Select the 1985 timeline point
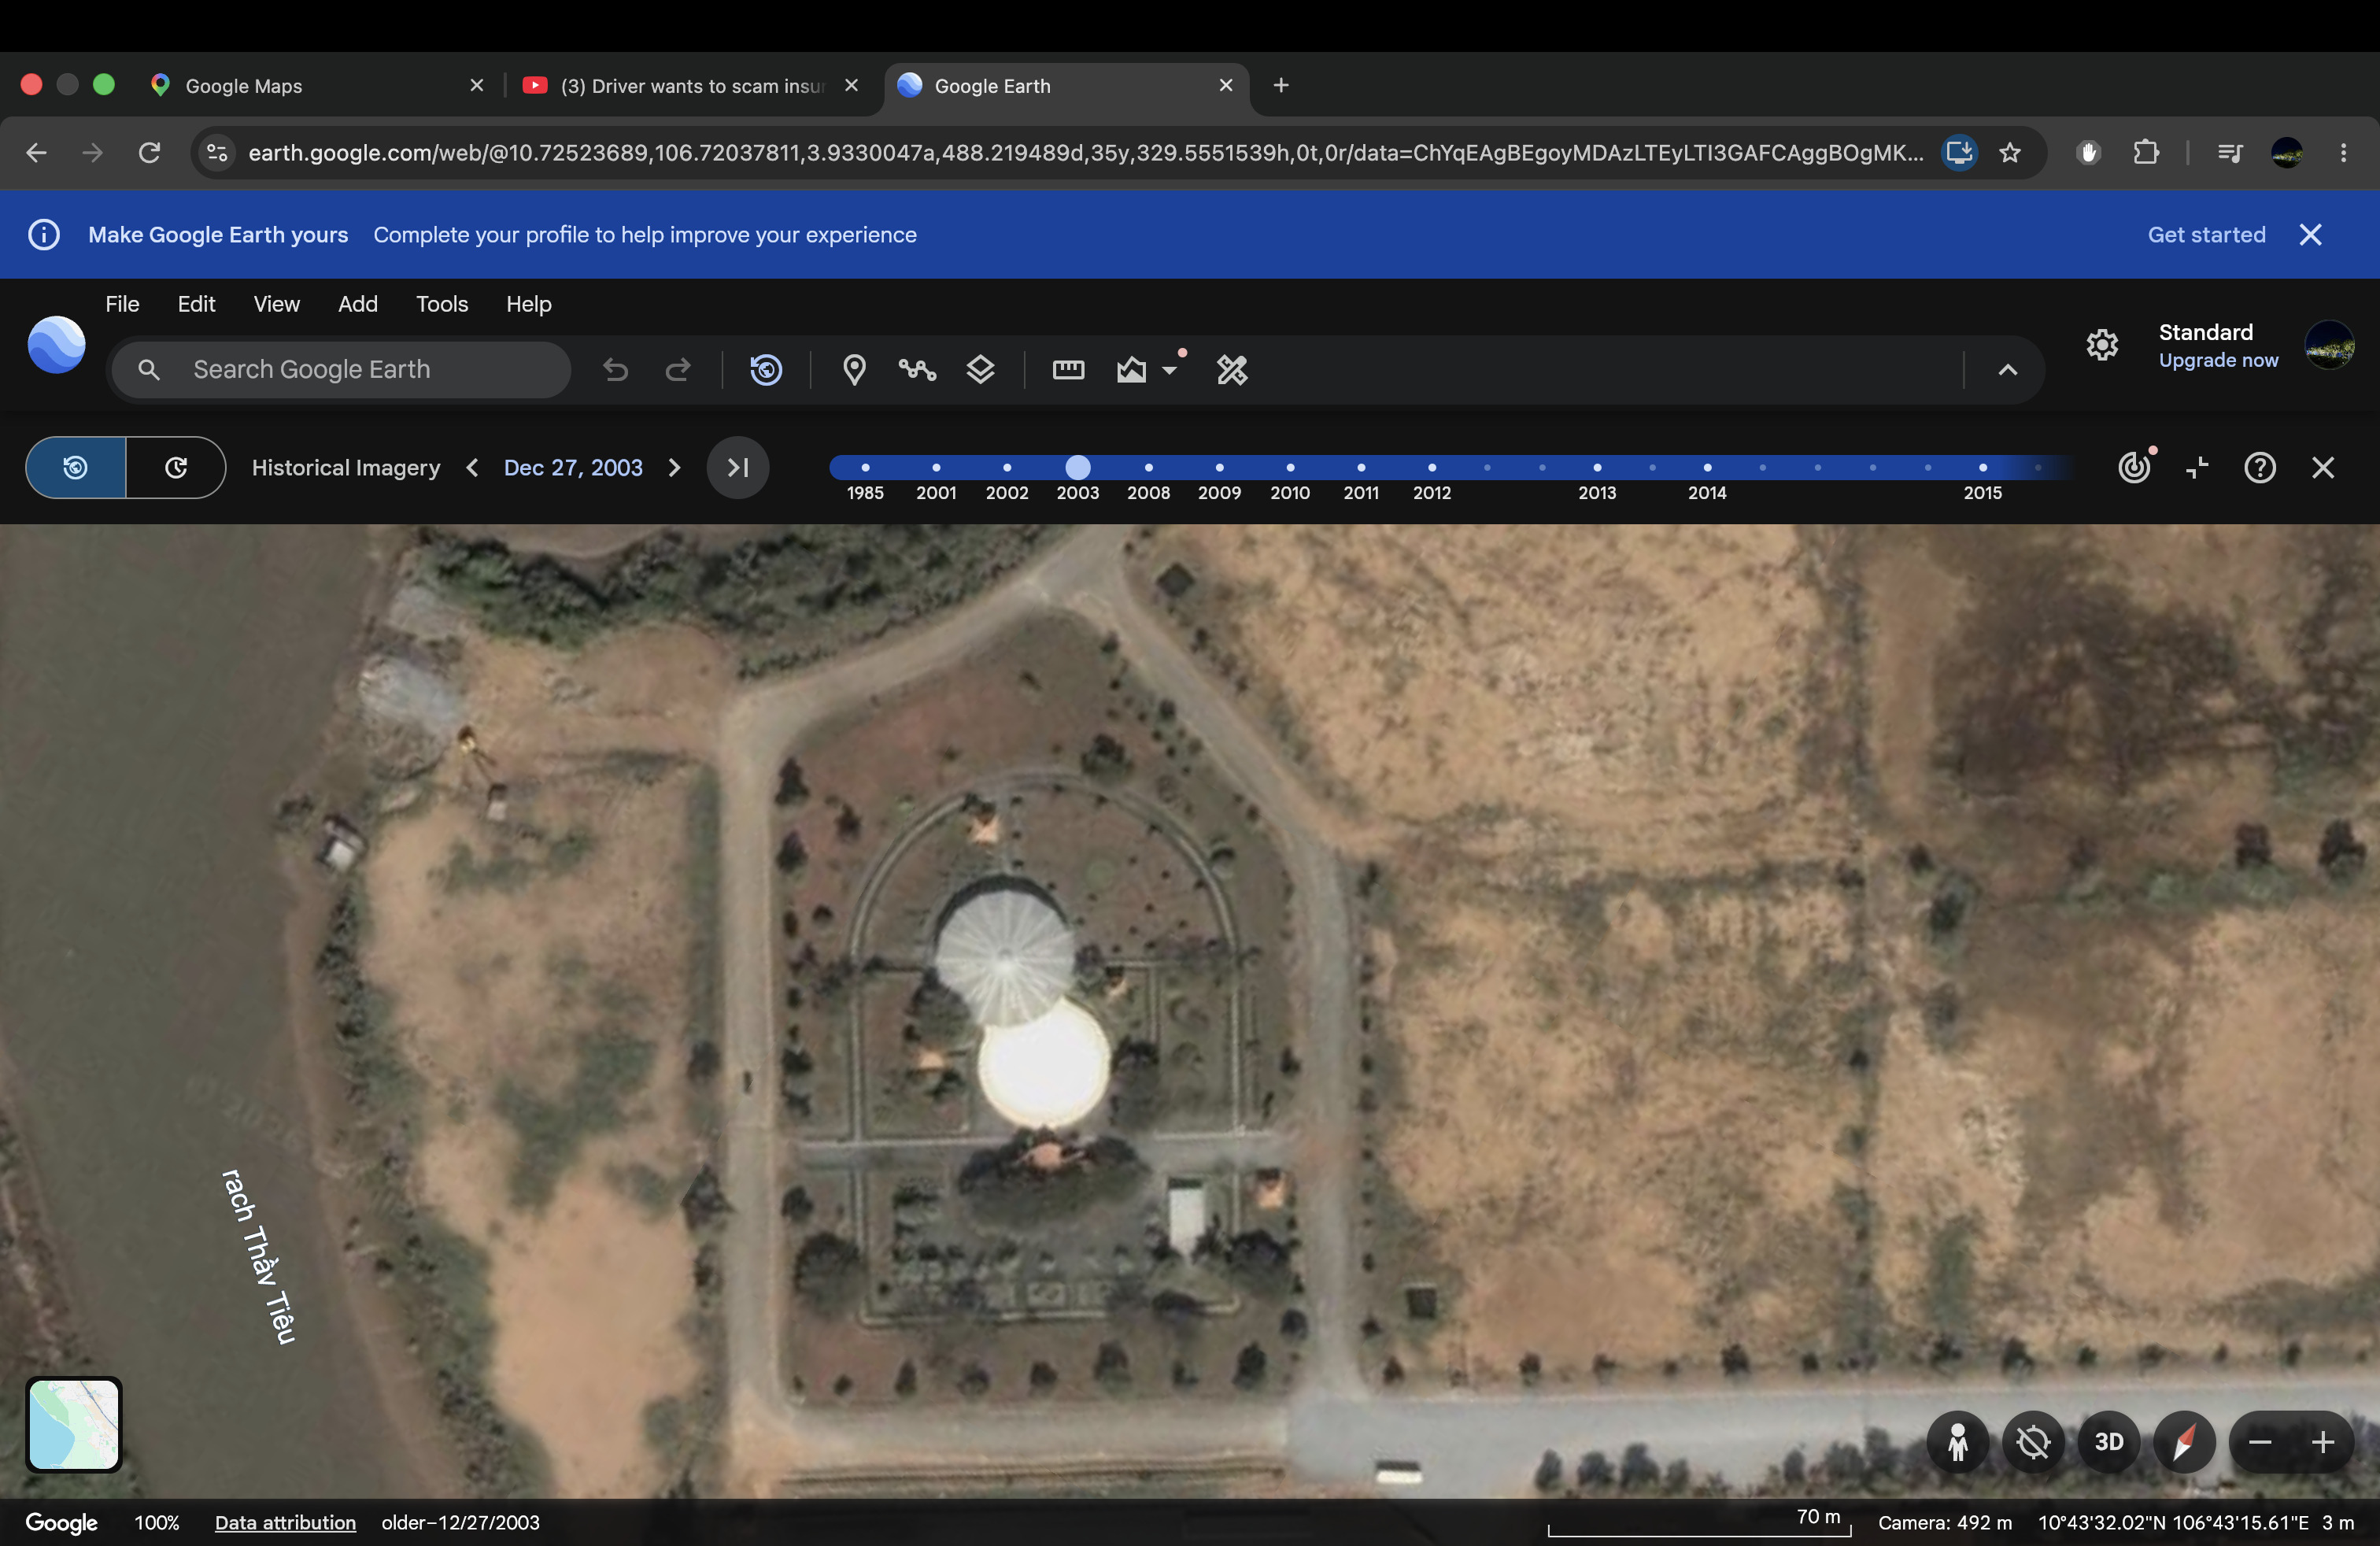This screenshot has width=2380, height=1546. click(865, 467)
